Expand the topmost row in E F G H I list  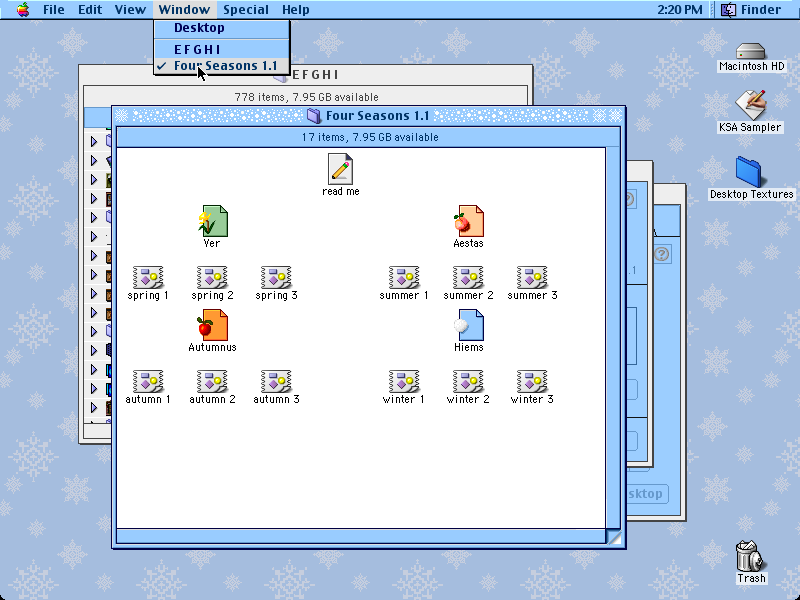pos(94,141)
